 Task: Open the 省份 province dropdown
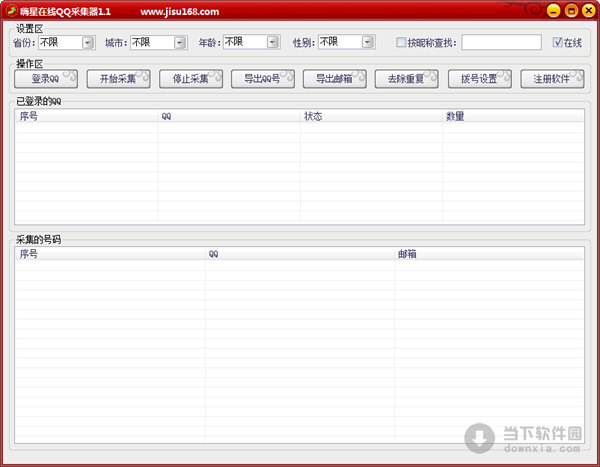point(88,42)
